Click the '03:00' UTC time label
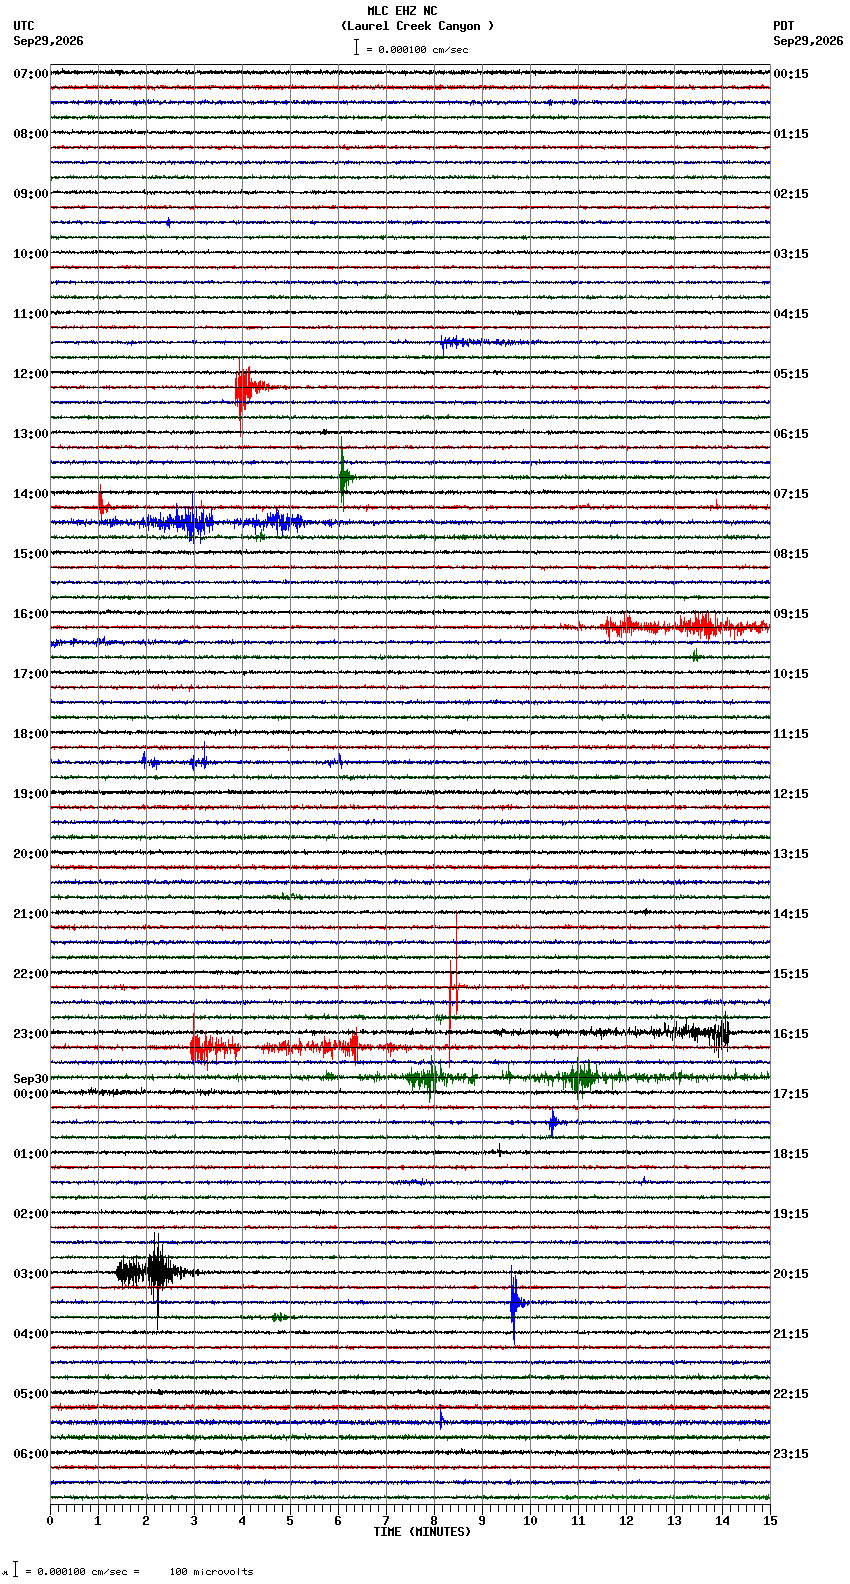Viewport: 850px width, 1584px height. (31, 1274)
